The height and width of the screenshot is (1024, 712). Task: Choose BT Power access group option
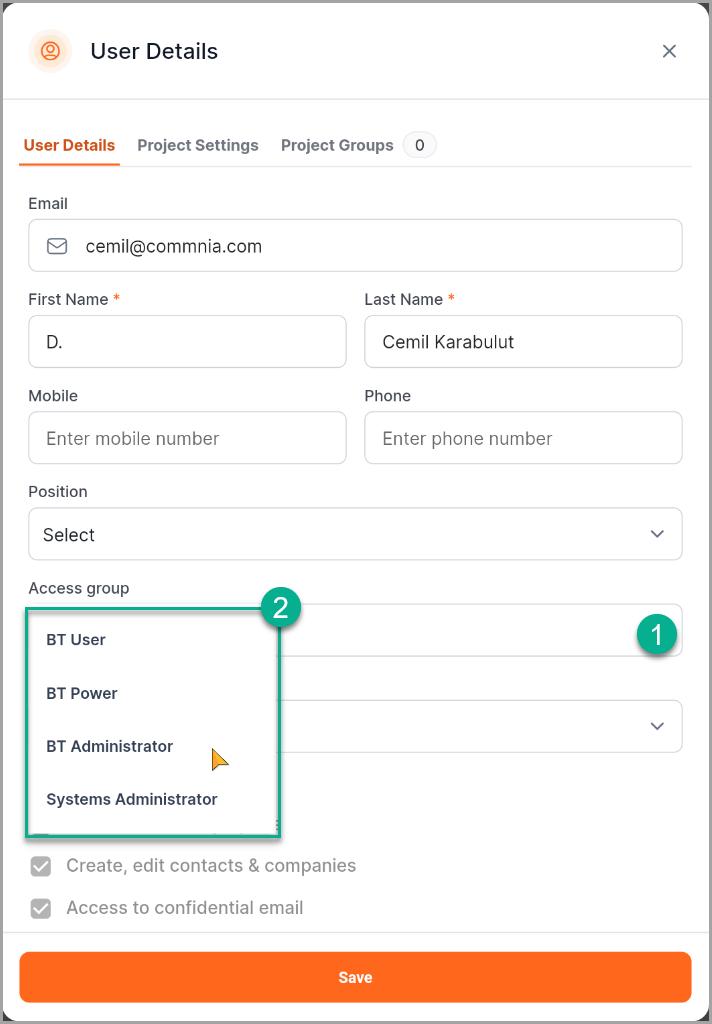[x=82, y=693]
